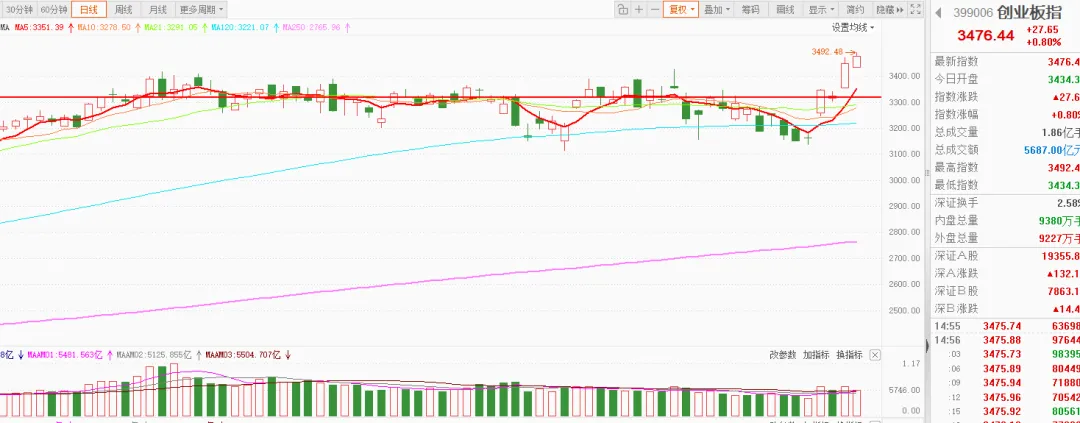The height and width of the screenshot is (423, 1080).
Task: Click the 深A涨跌 row
Action: (x=1005, y=274)
